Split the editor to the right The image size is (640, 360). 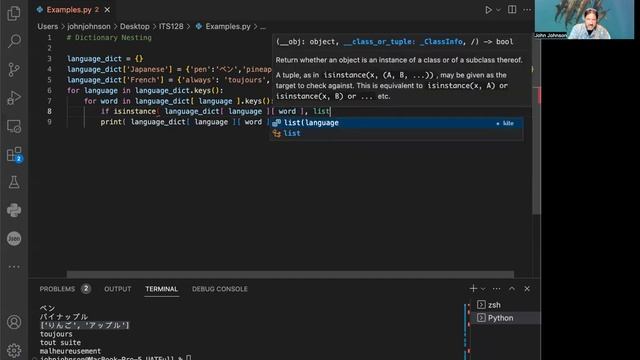pos(512,9)
